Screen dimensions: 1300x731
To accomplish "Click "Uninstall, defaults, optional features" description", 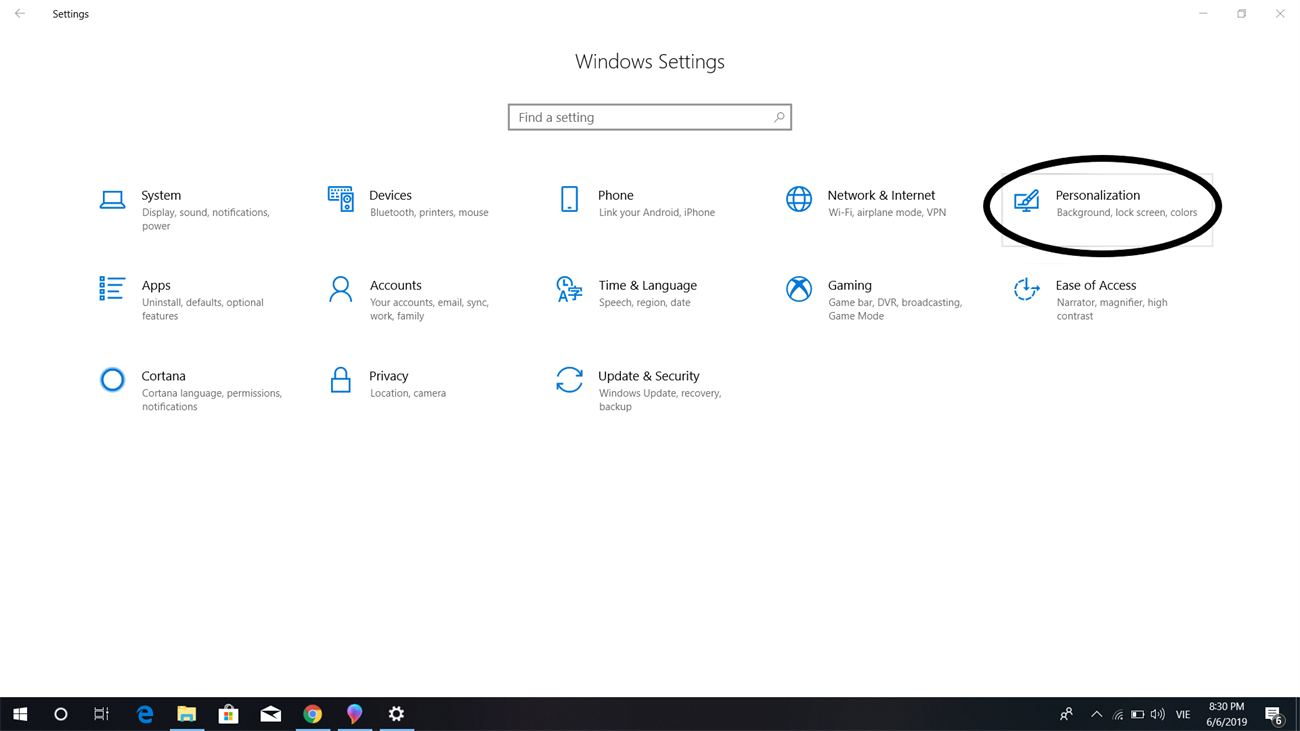I will point(203,309).
